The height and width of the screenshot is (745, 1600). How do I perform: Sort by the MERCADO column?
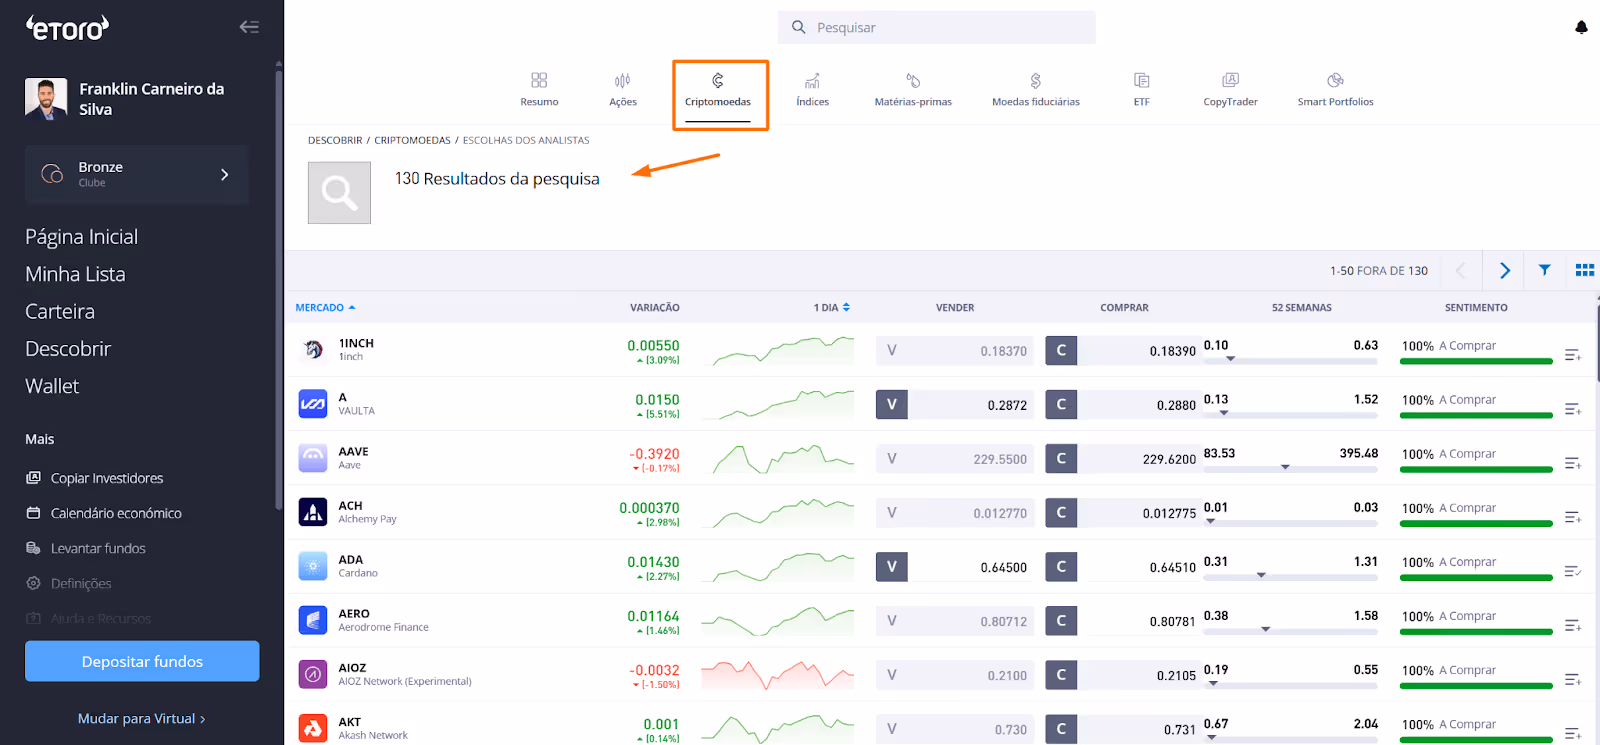325,308
